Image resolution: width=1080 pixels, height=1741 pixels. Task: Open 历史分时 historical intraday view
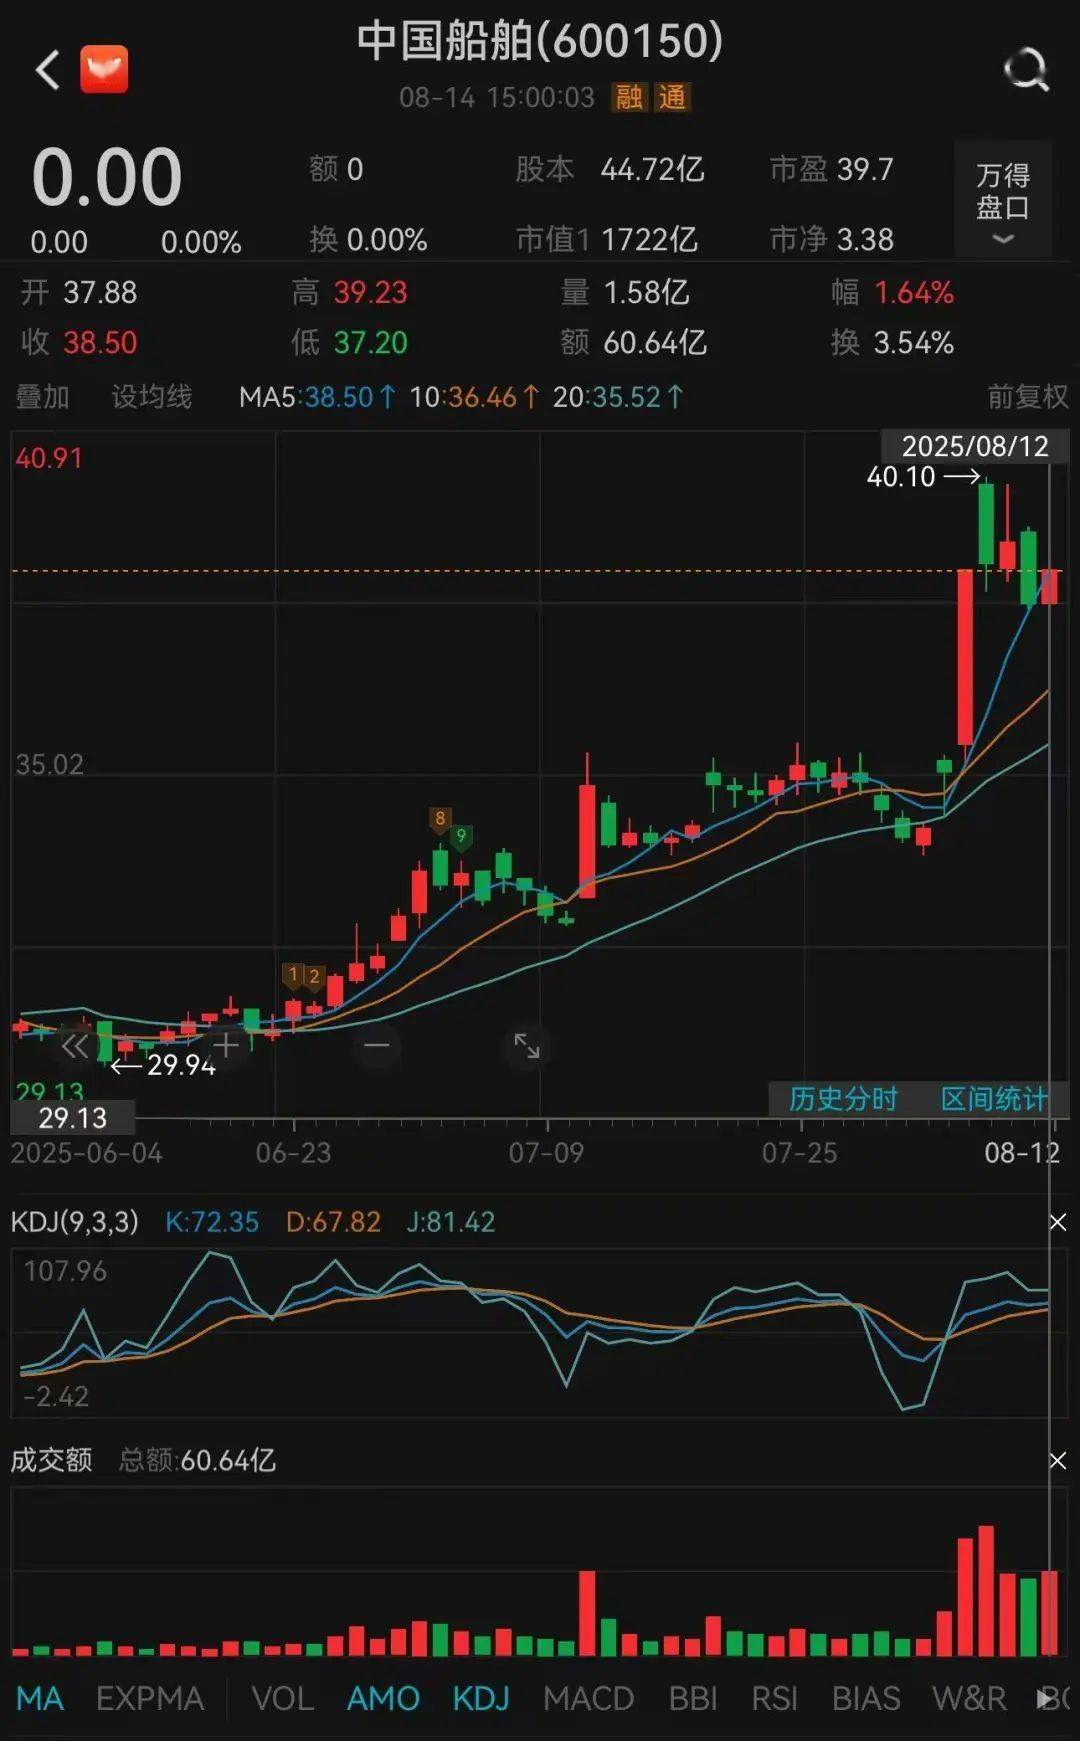coord(843,1099)
